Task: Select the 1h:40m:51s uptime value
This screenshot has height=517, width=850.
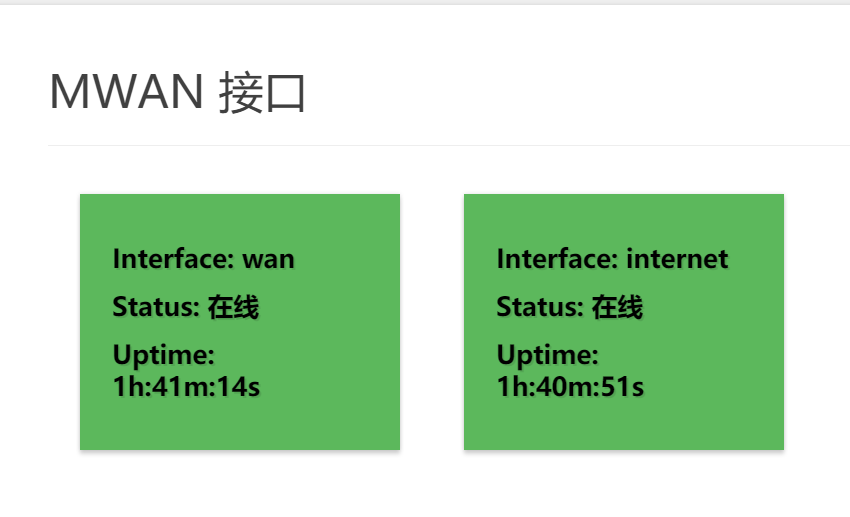Action: [570, 386]
